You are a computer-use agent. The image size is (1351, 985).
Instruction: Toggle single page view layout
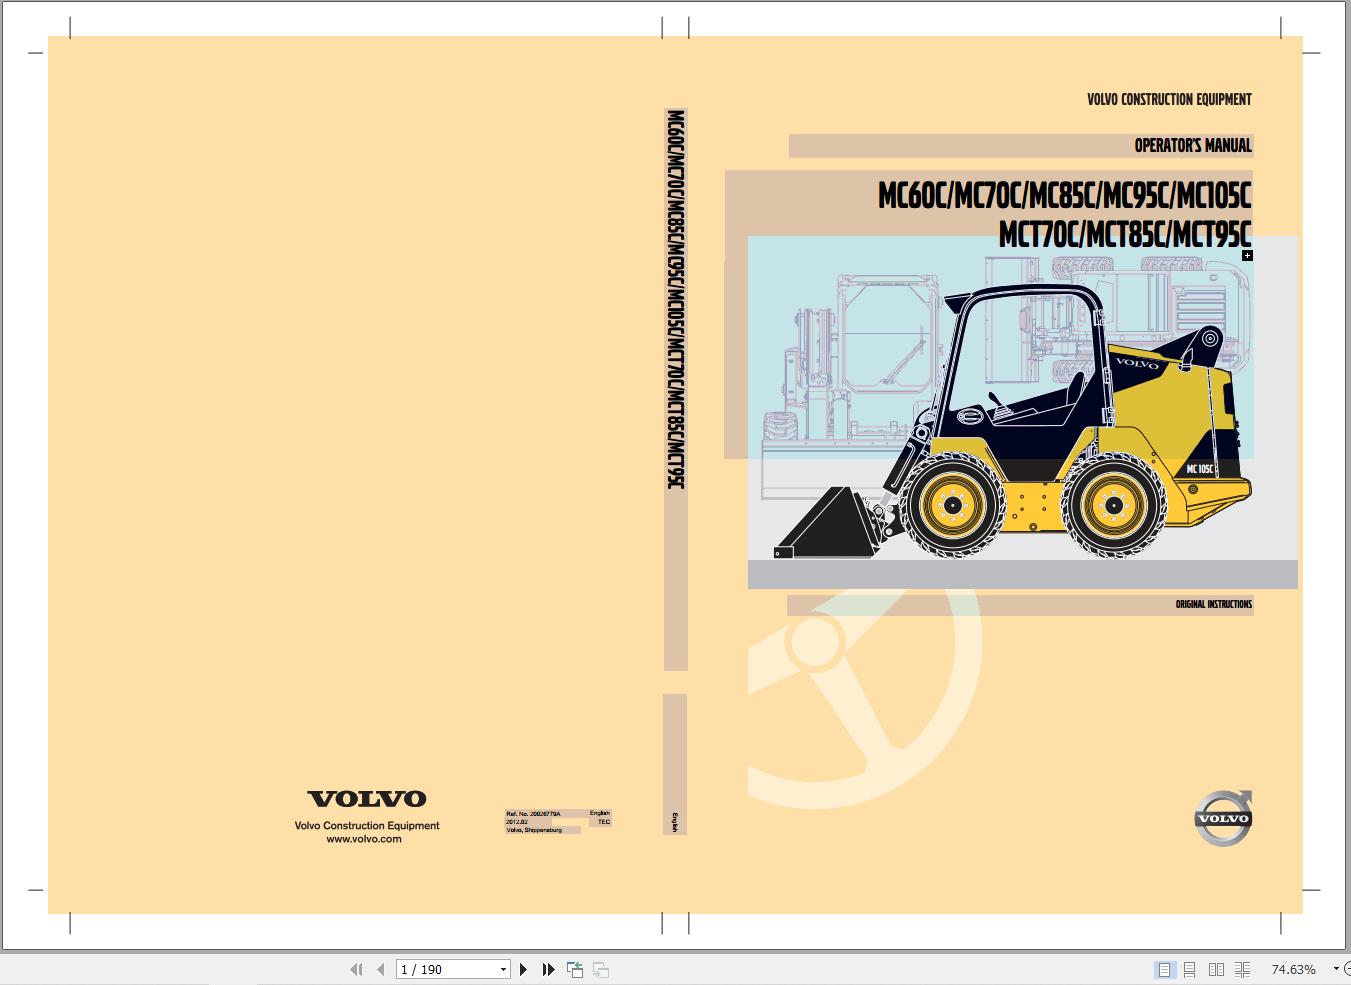click(x=1164, y=969)
